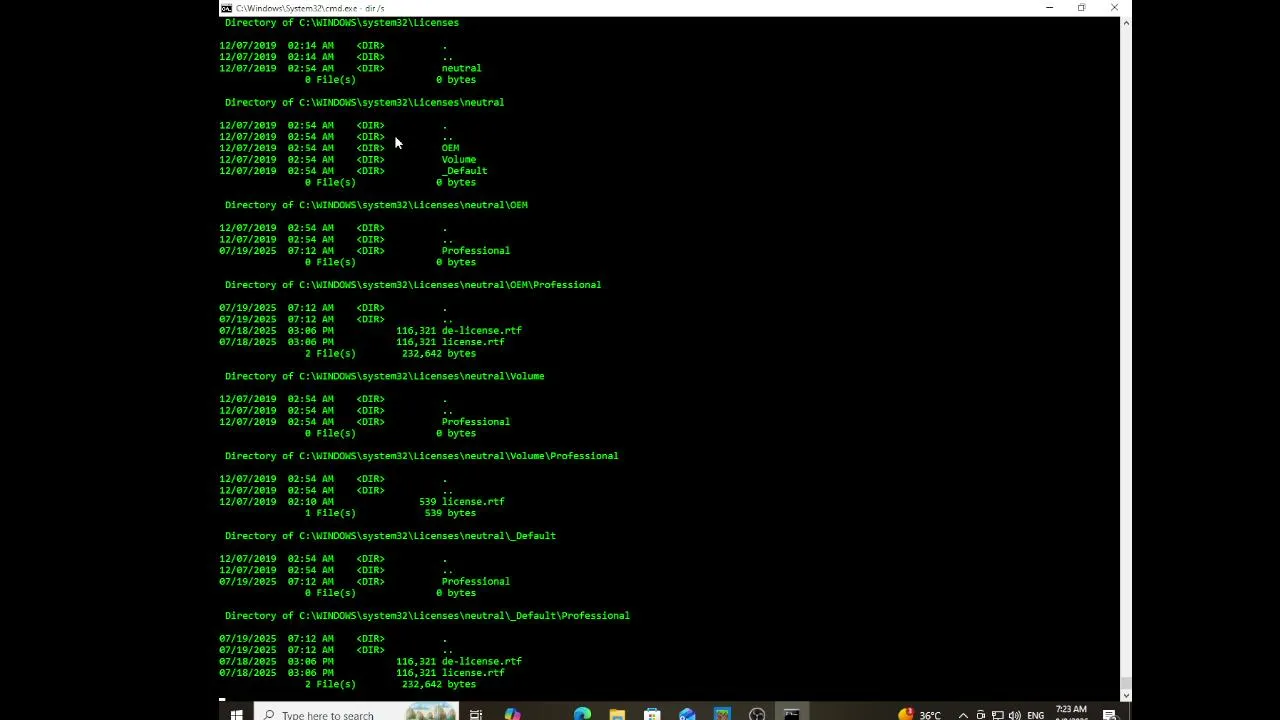Click 'de-license.rtf' in the _Default\Professional listing
The height and width of the screenshot is (720, 1280).
click(x=481, y=662)
